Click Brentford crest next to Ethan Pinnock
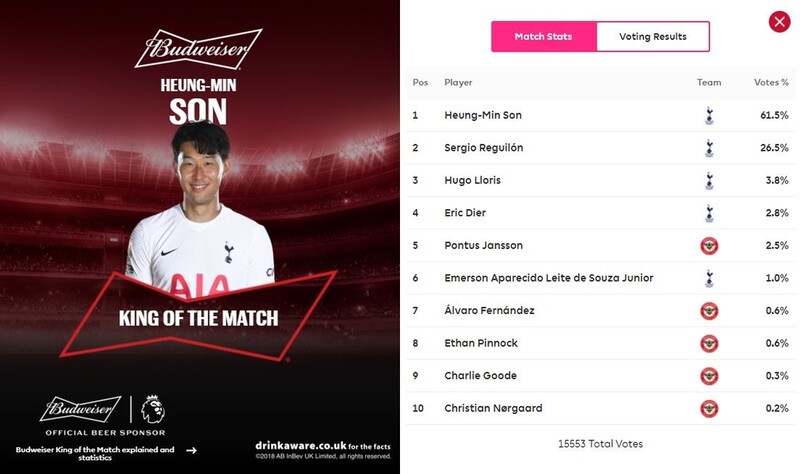 [x=709, y=343]
